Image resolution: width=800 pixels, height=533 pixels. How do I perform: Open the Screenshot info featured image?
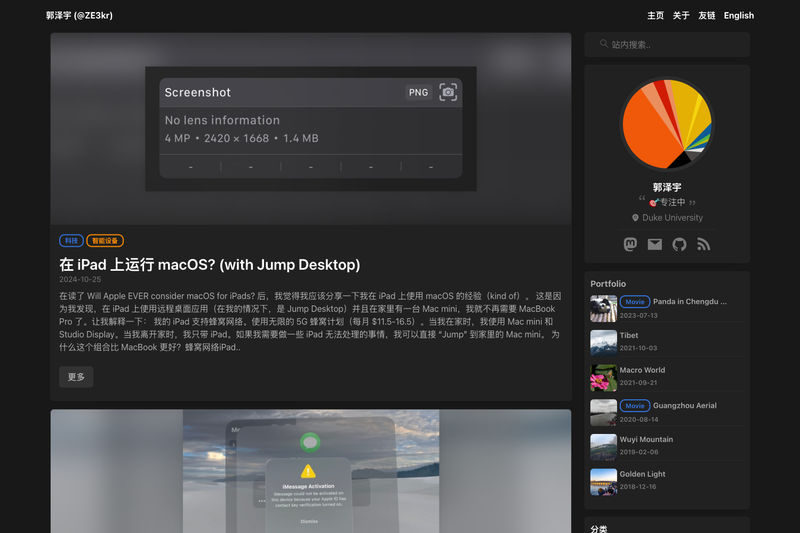[311, 129]
